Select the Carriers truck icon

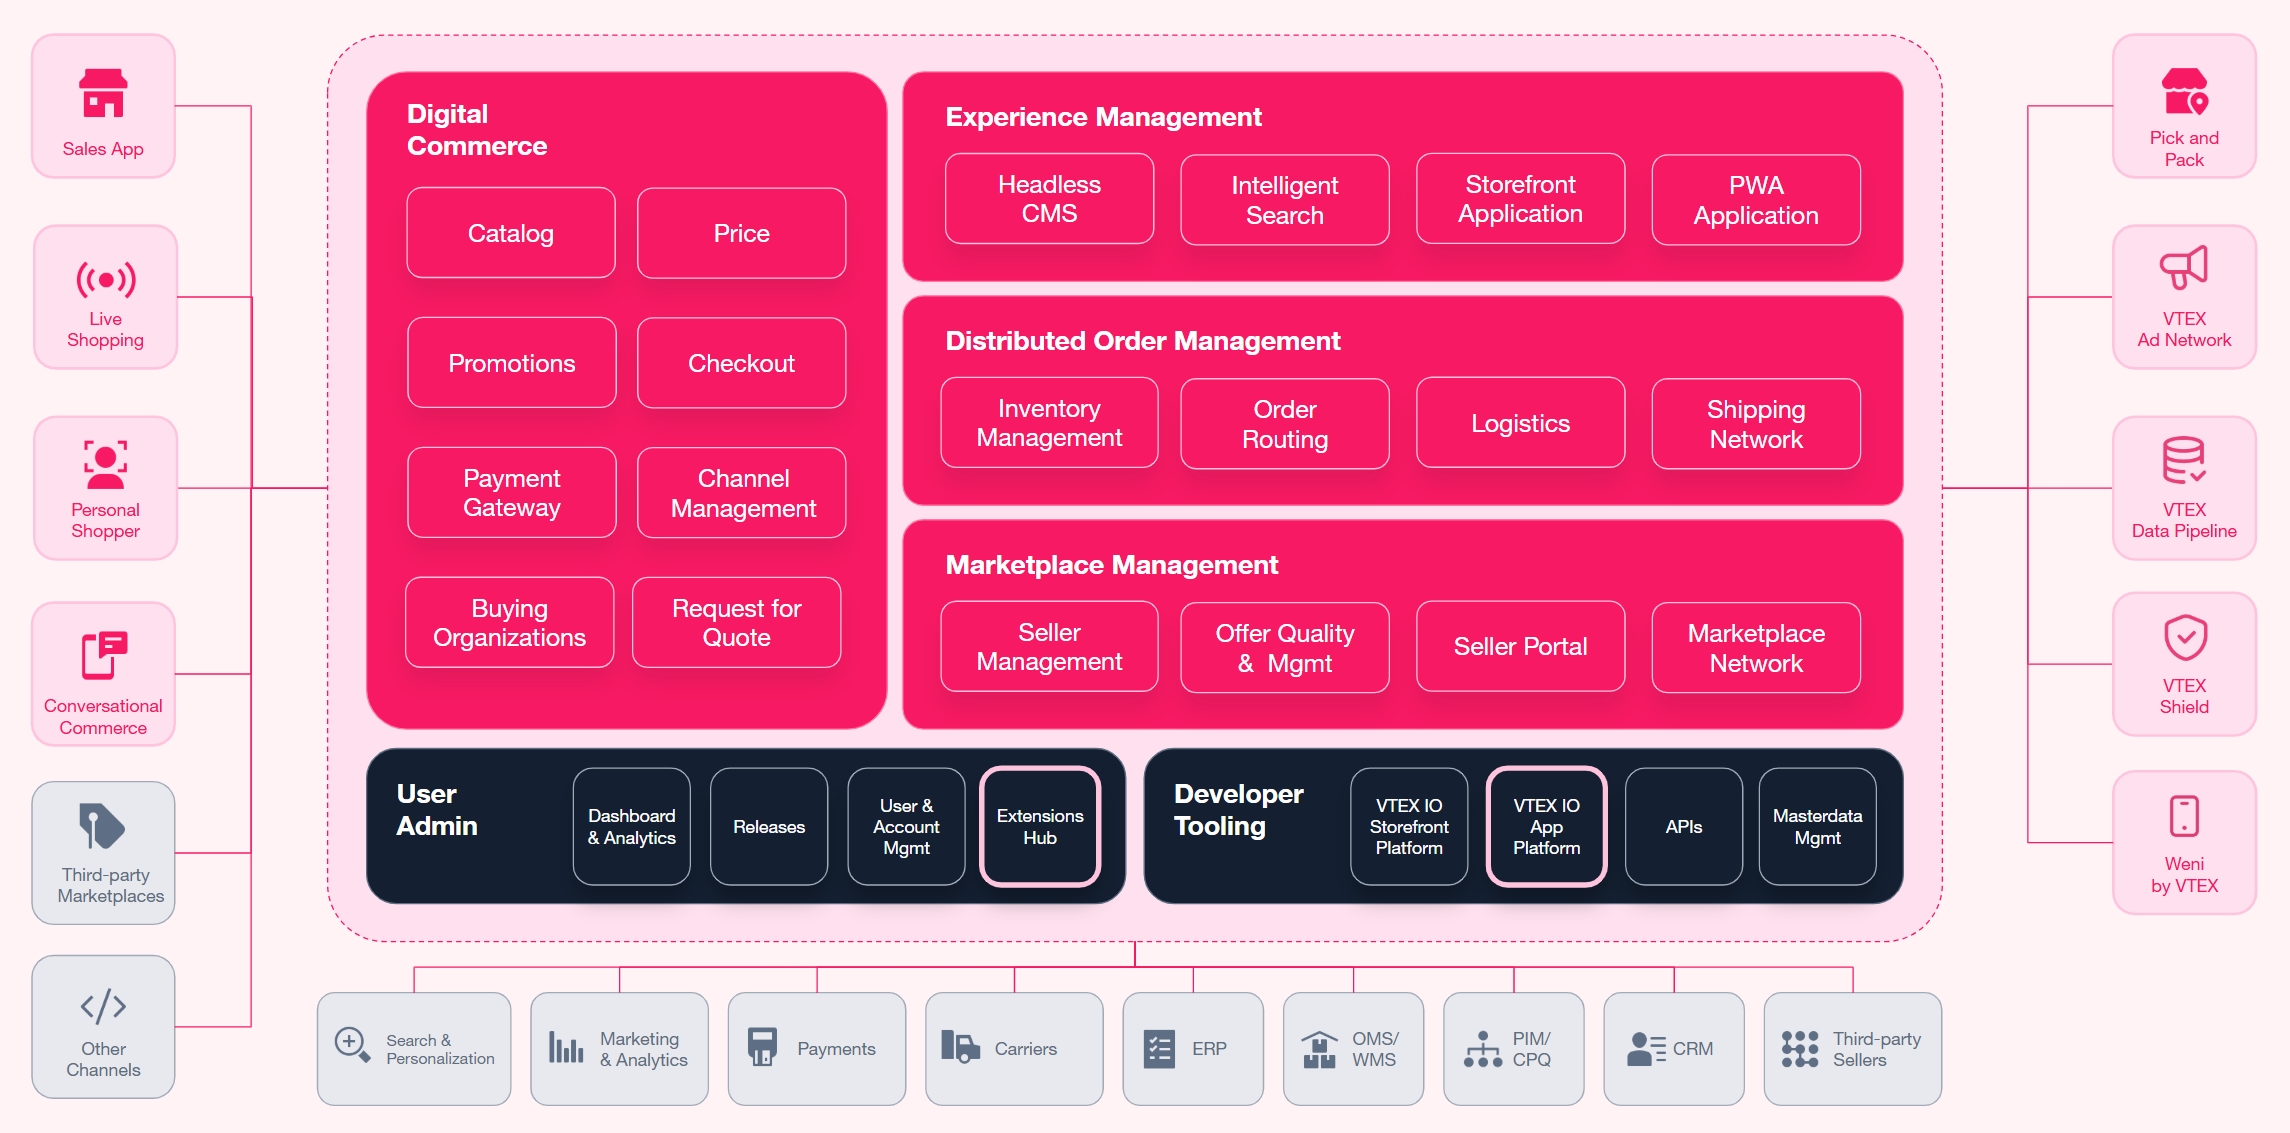coord(960,1047)
